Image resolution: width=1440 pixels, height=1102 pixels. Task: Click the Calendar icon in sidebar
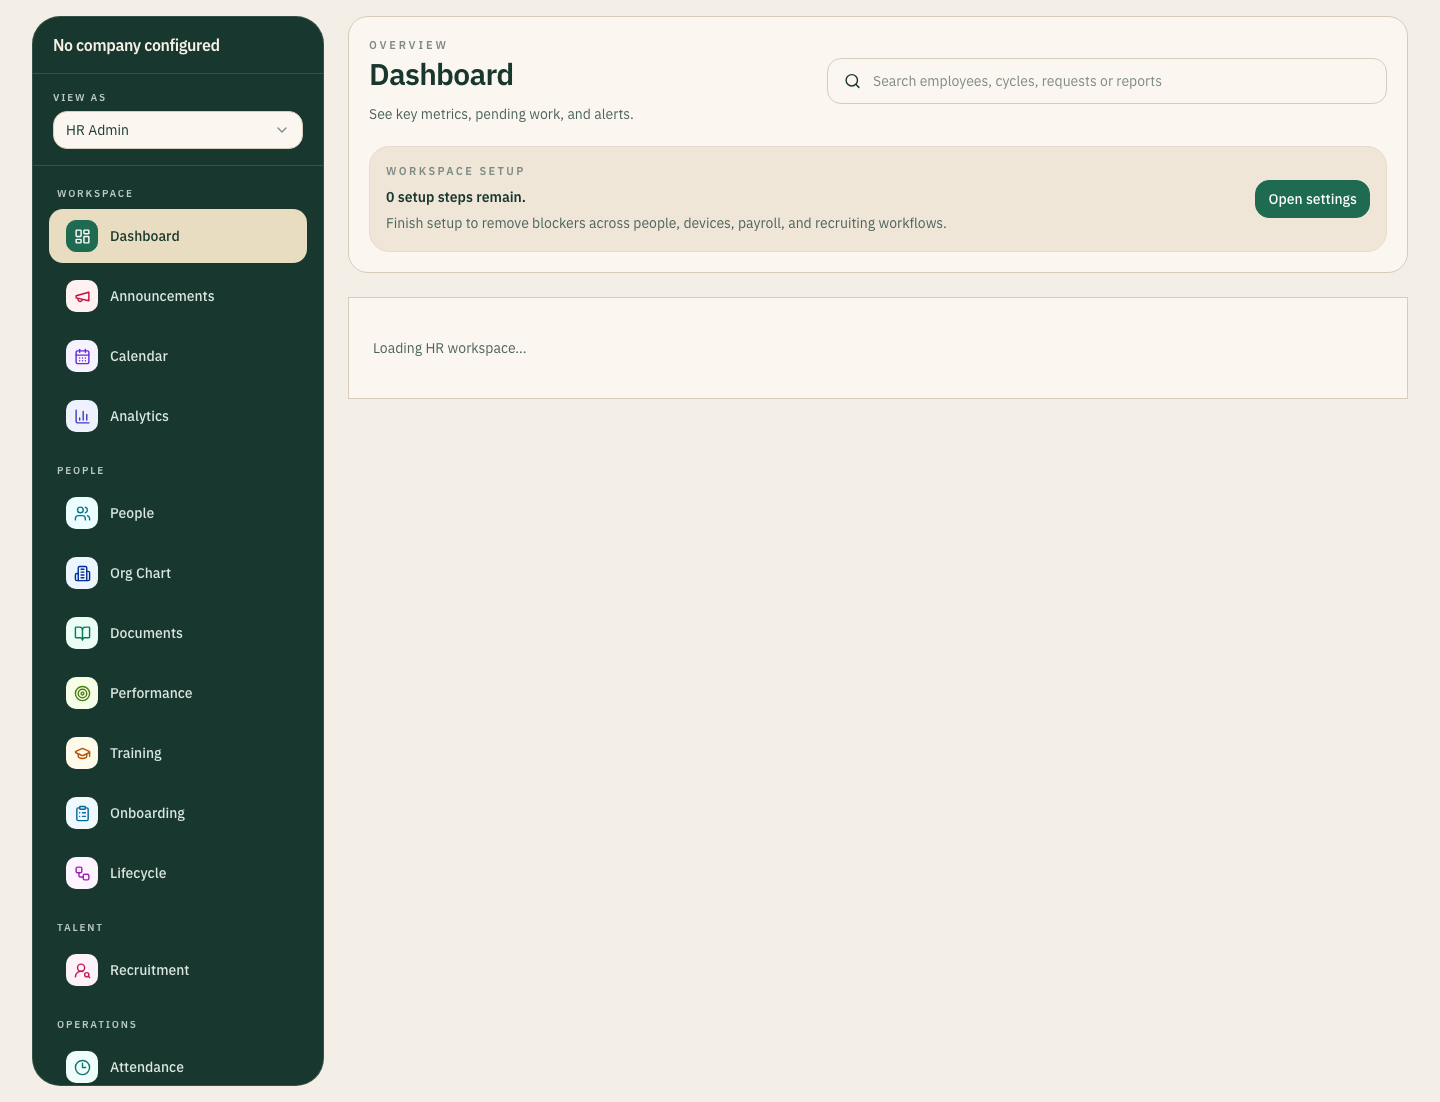[82, 356]
